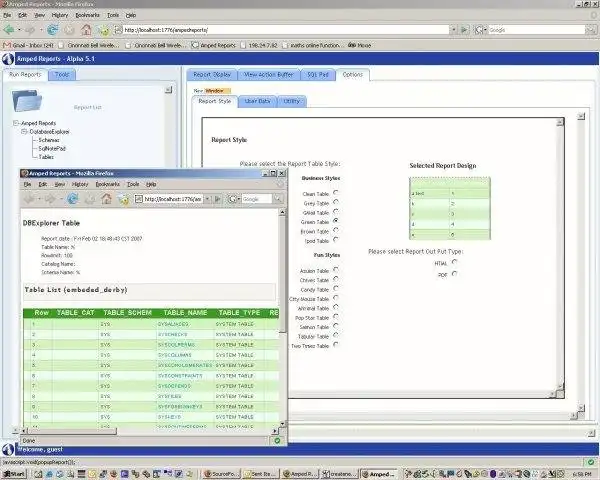Image resolution: width=600 pixels, height=480 pixels.
Task: Switch to View Action Buffer tab
Action: click(269, 75)
